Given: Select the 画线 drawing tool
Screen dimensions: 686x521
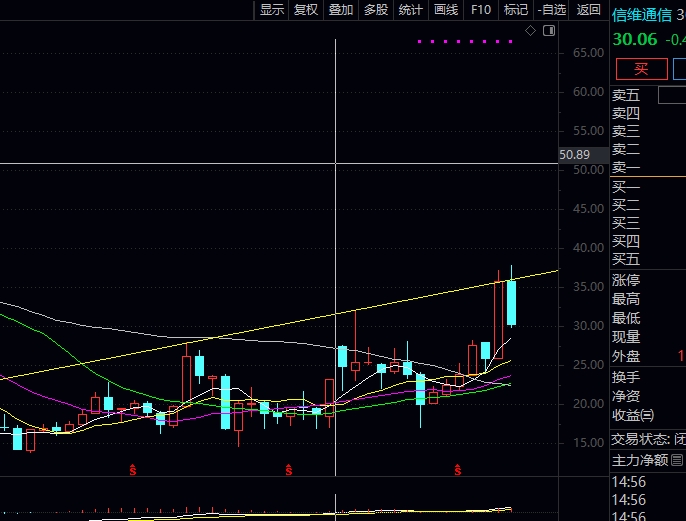Looking at the screenshot, I should point(446,10).
